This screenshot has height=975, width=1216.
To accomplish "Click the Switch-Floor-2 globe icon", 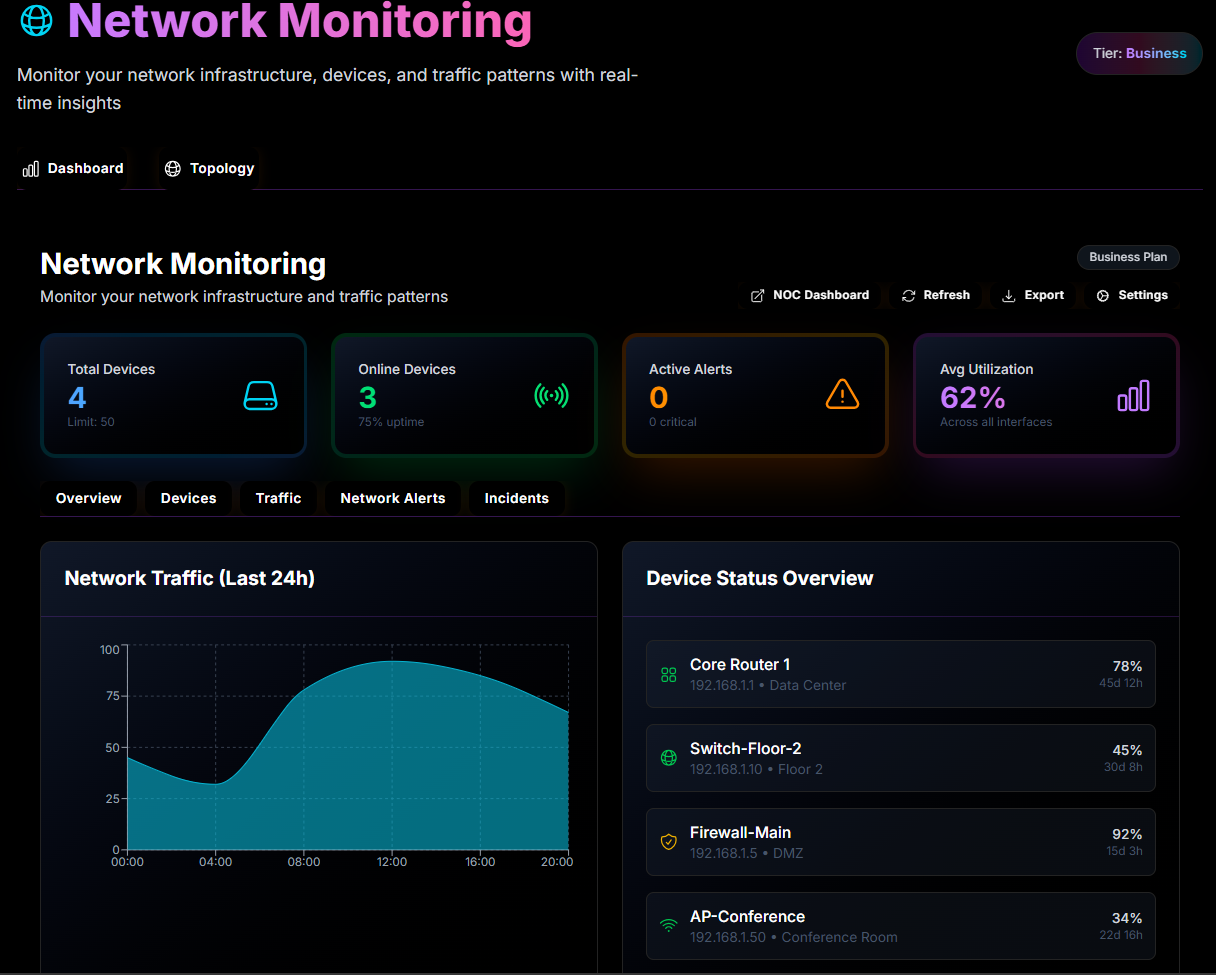I will tap(669, 759).
